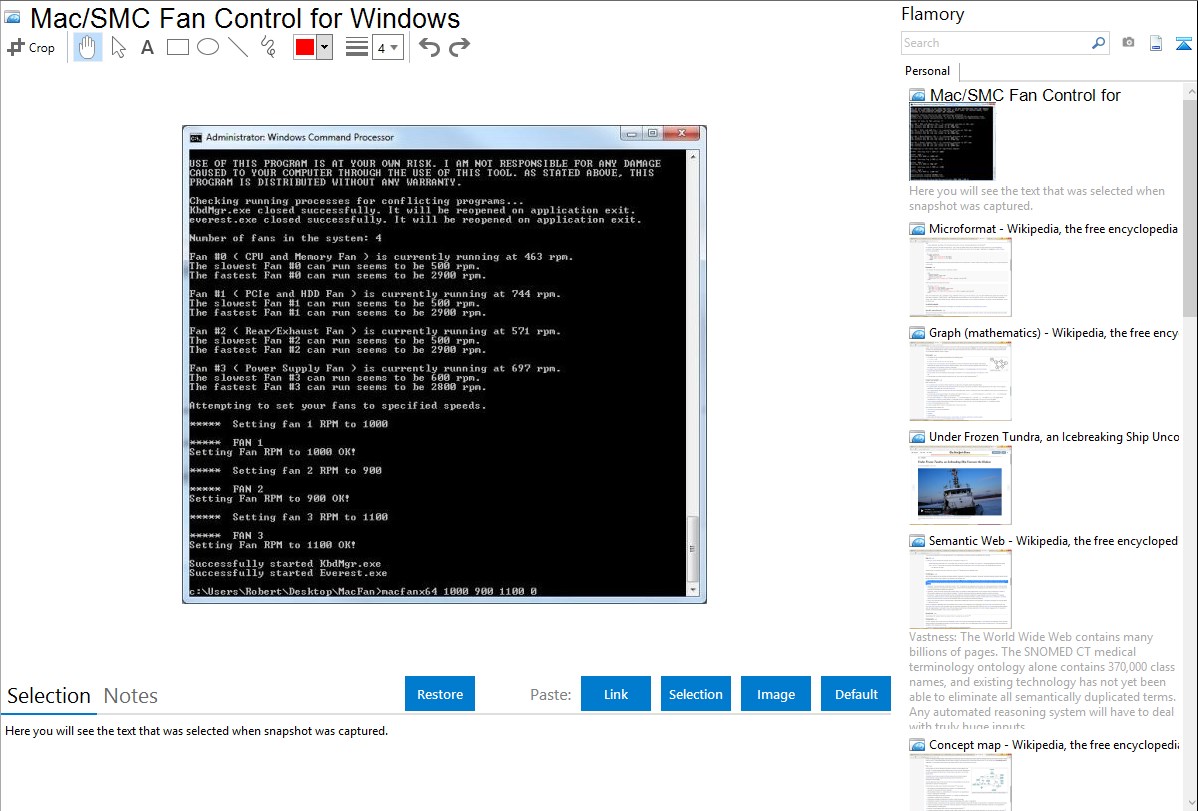Screen dimensions: 1198x811
Task: Click the Restore button
Action: click(440, 694)
